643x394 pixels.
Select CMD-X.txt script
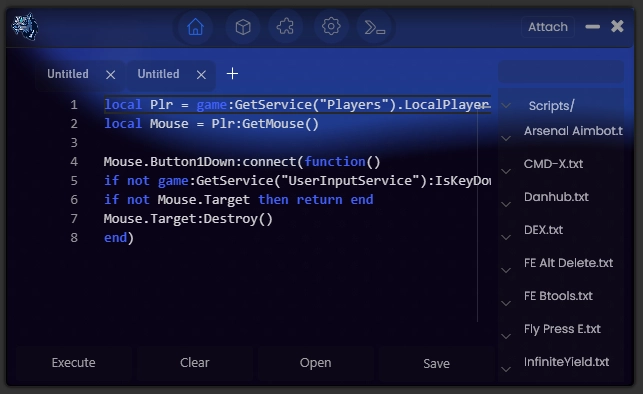[x=553, y=164]
